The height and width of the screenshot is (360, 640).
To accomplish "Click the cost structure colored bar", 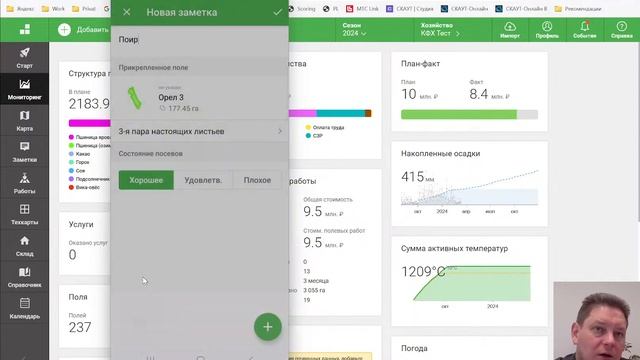I will coord(330,113).
